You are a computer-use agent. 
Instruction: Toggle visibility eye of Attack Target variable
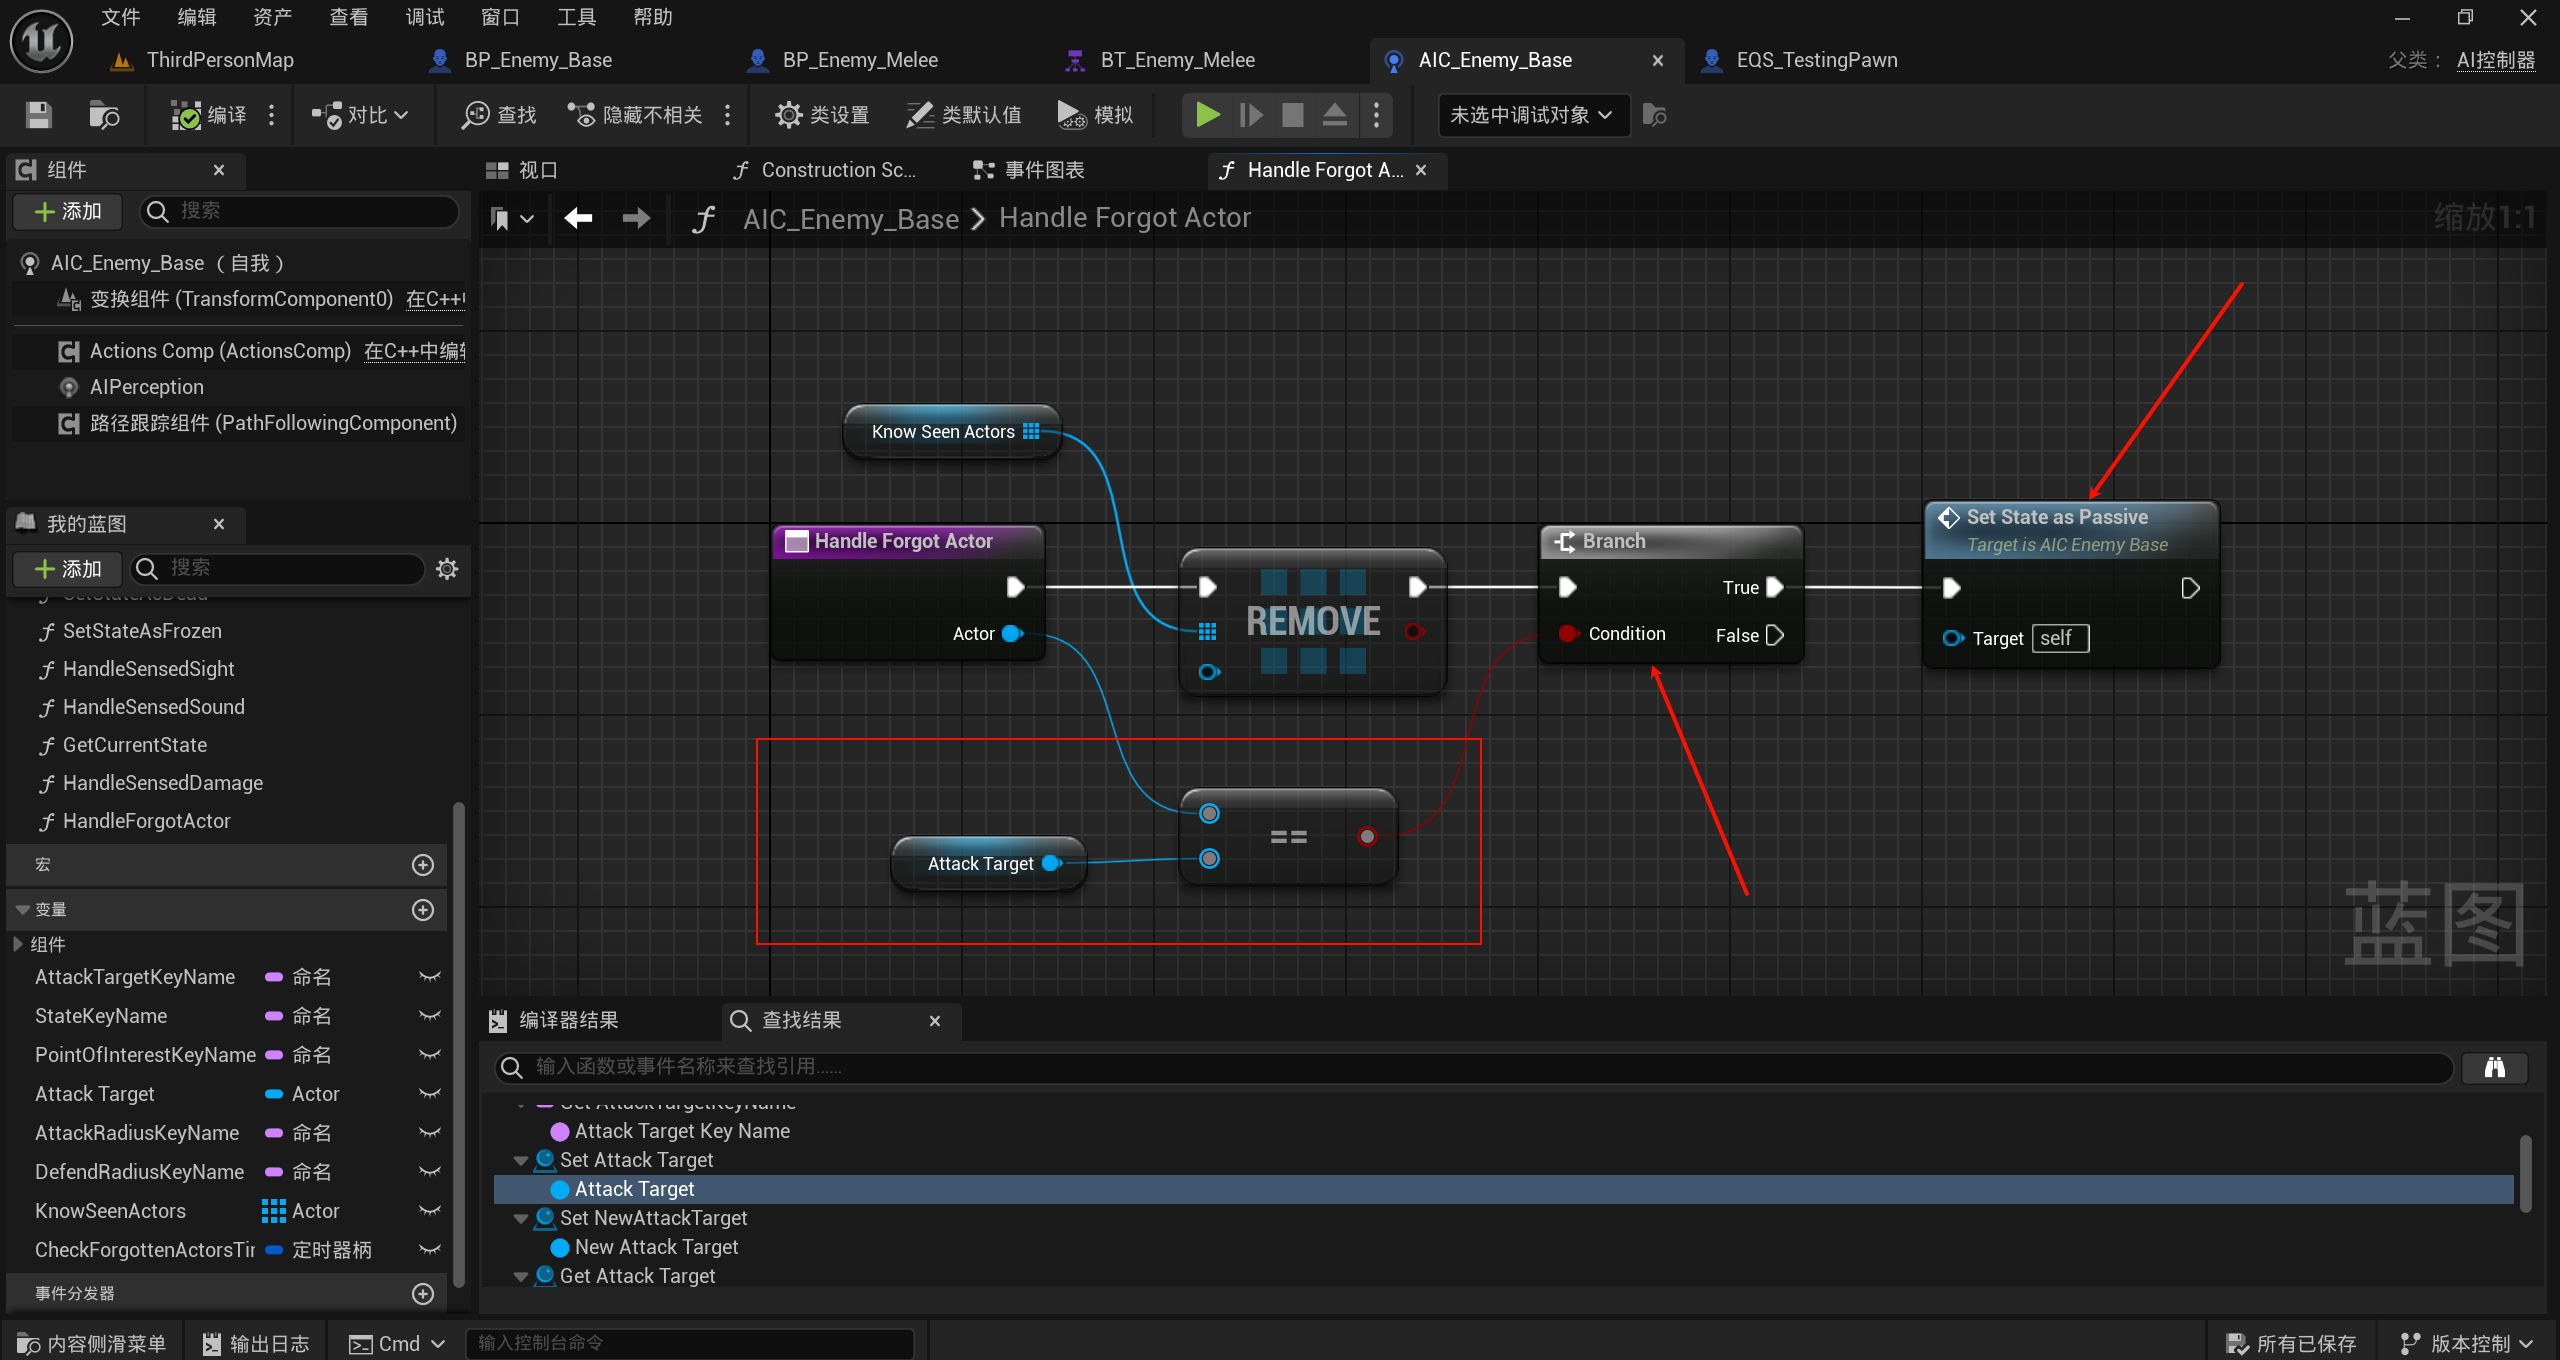tap(430, 1094)
